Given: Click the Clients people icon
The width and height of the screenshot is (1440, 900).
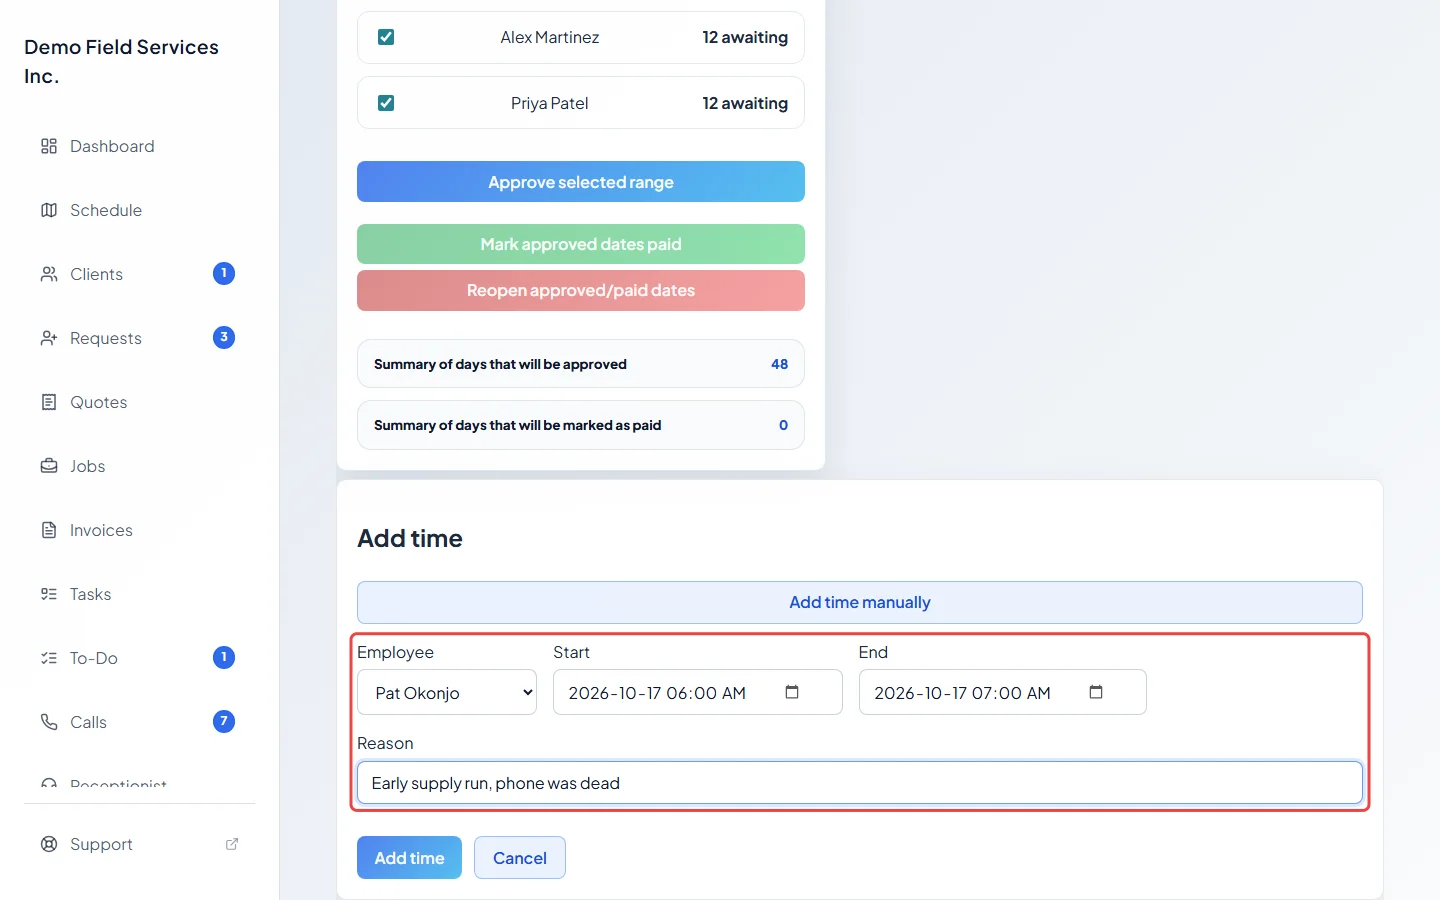Looking at the screenshot, I should [x=49, y=274].
